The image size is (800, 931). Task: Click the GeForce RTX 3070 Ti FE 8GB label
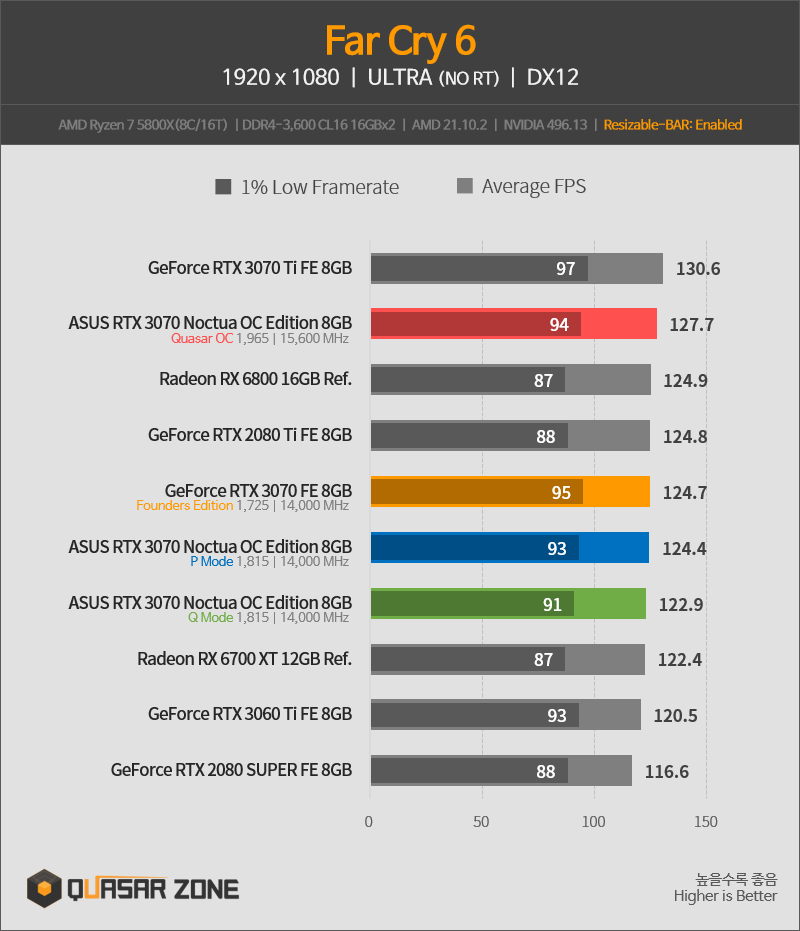point(250,268)
